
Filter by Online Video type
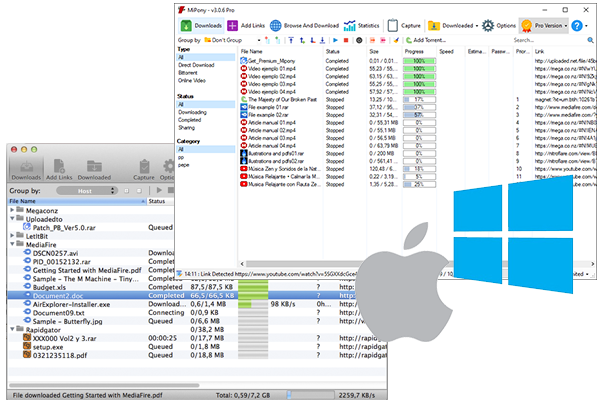[x=192, y=80]
